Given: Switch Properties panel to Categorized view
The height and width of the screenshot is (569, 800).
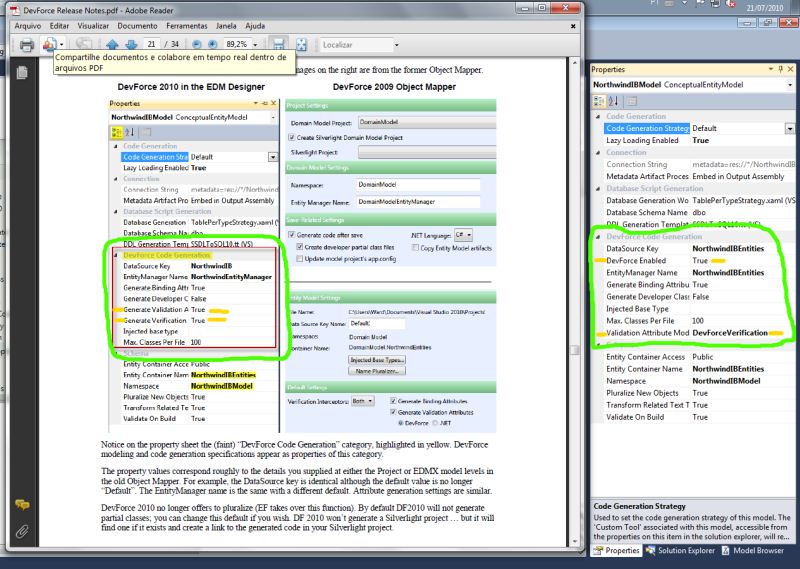Looking at the screenshot, I should click(x=599, y=101).
